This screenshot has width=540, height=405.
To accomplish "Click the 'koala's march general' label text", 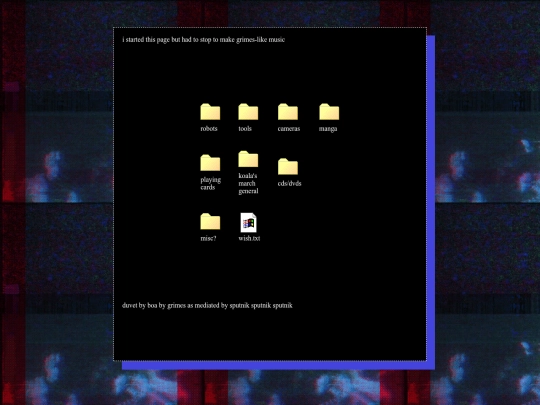I will [248, 183].
